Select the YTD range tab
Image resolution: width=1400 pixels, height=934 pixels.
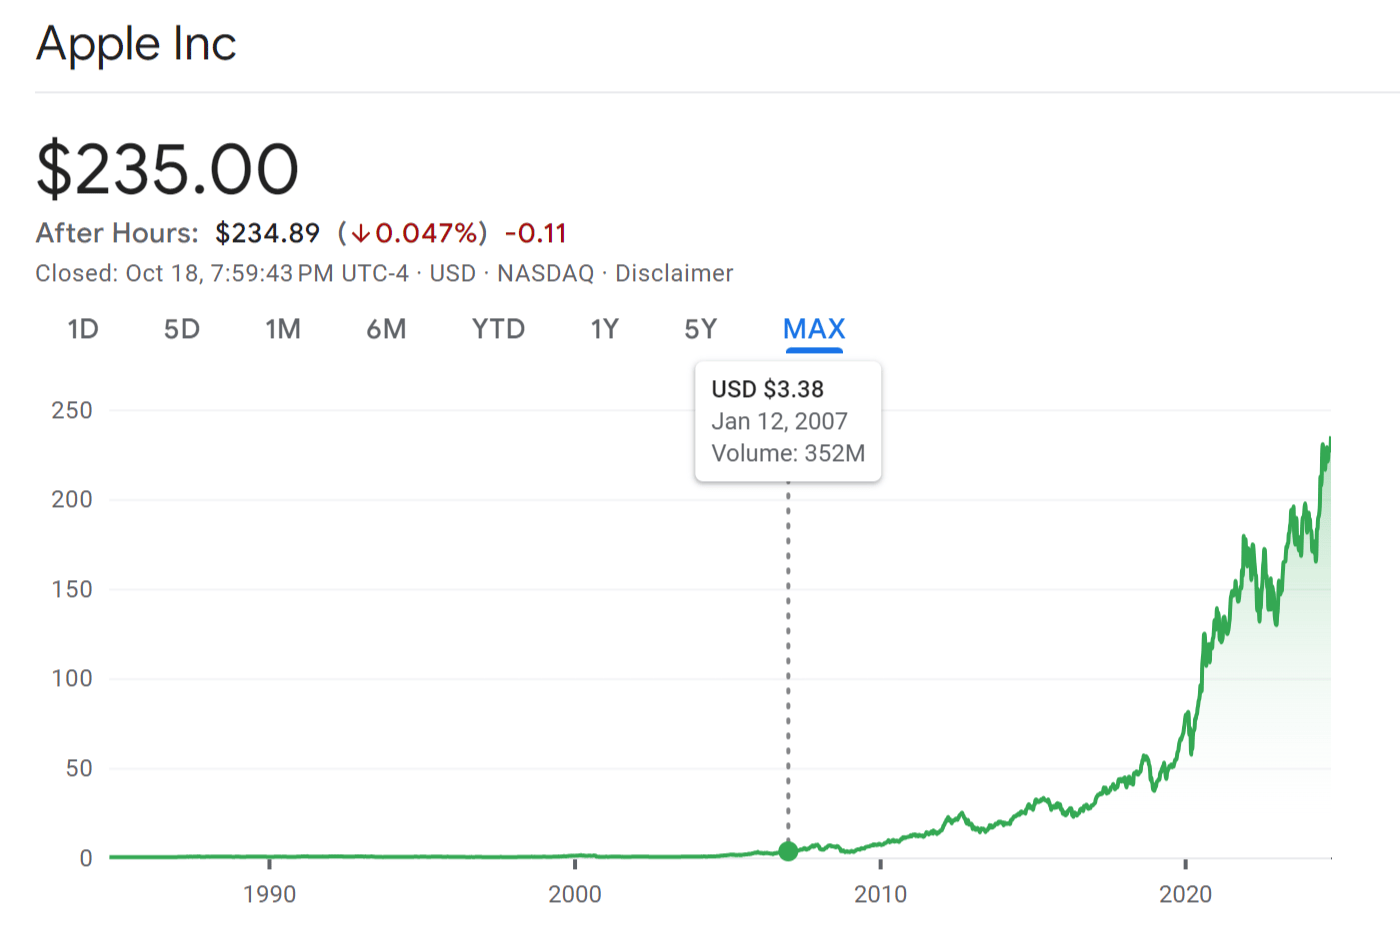(498, 329)
